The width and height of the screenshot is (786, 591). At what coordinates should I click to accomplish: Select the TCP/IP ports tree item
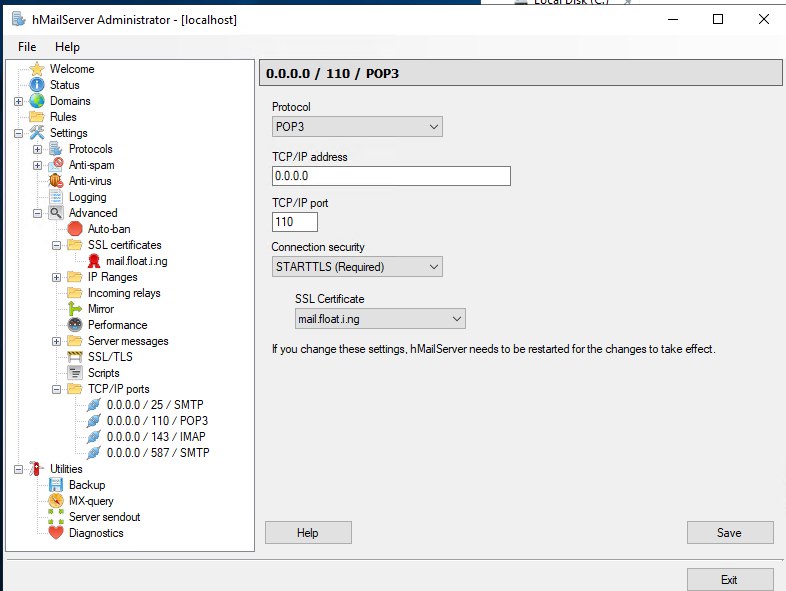click(119, 389)
